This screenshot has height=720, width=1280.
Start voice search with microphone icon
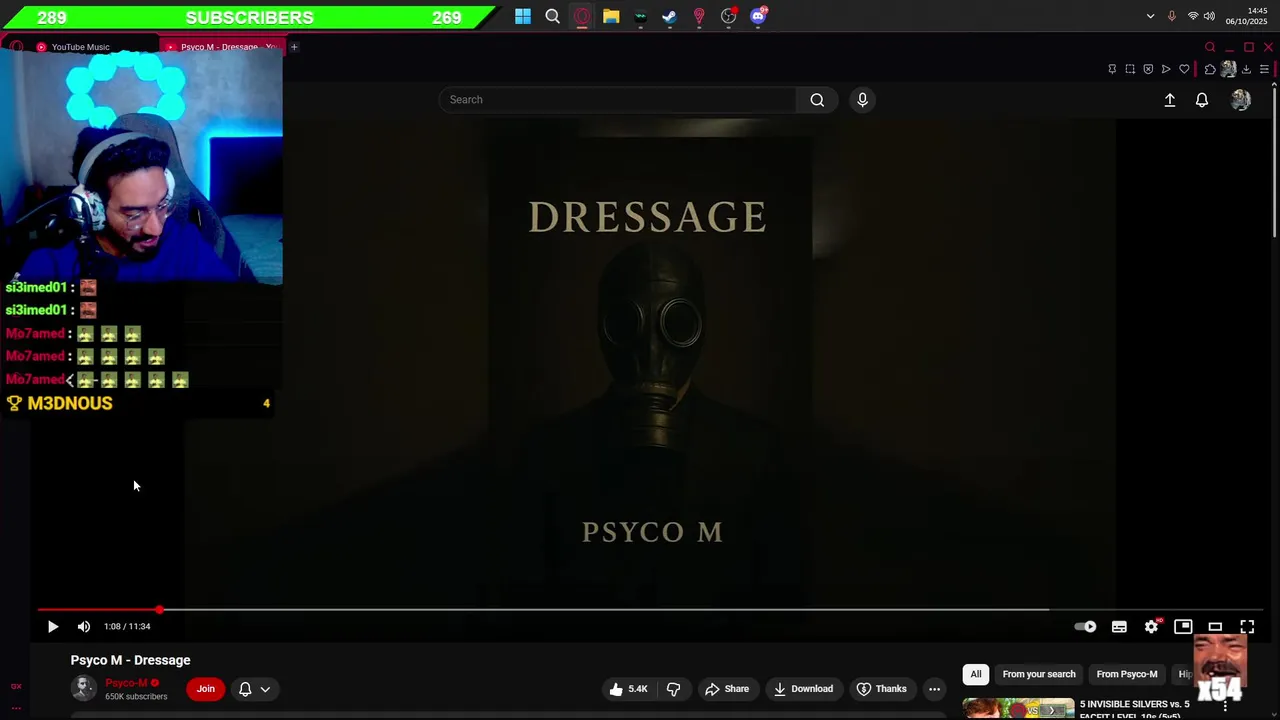coord(862,100)
